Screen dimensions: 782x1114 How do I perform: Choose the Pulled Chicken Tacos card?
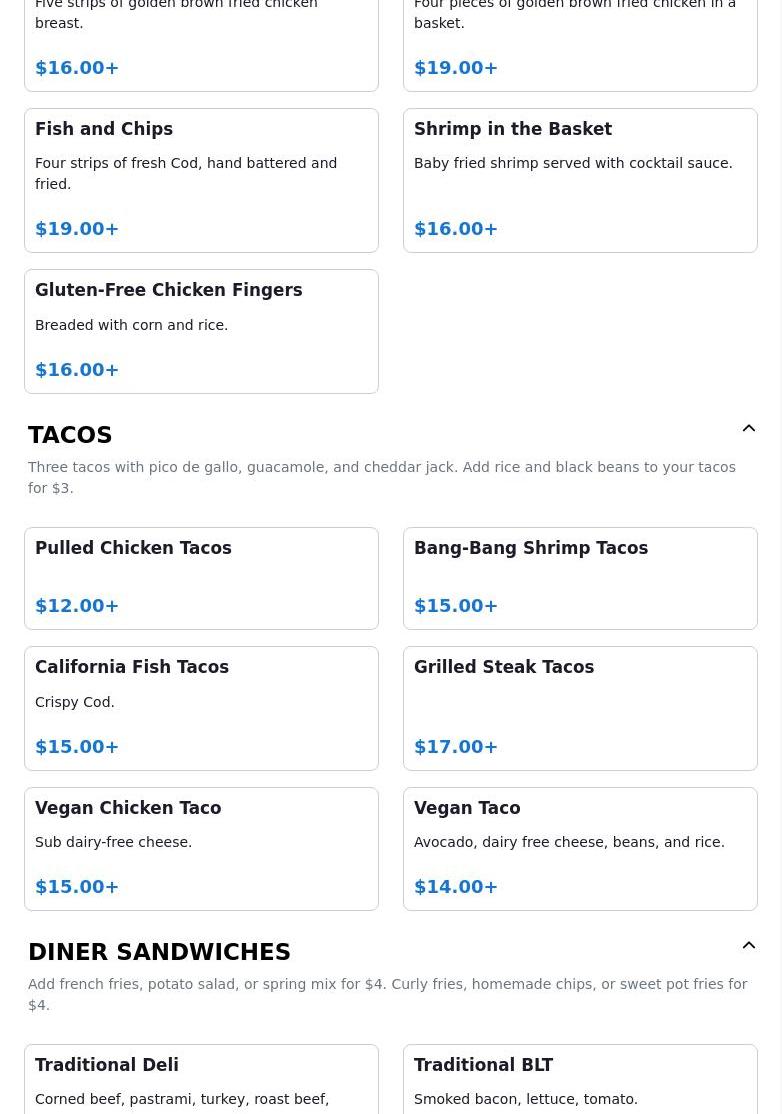pyautogui.click(x=201, y=578)
